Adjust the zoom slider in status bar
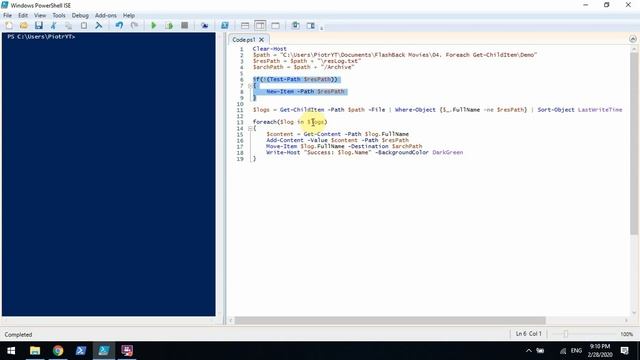Image resolution: width=640 pixels, height=360 pixels. pyautogui.click(x=566, y=334)
